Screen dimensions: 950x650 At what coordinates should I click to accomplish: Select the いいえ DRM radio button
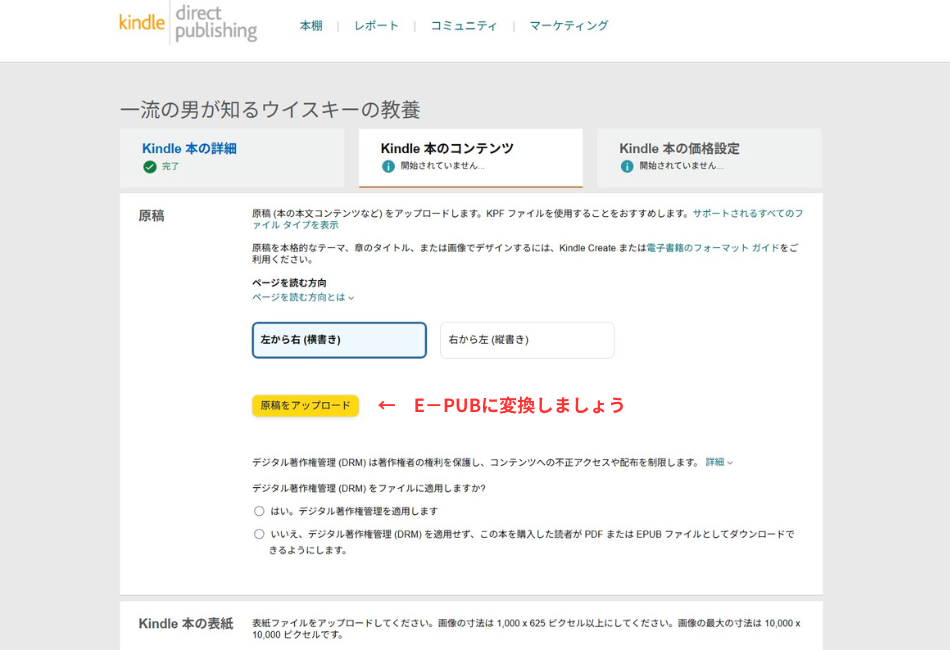(x=257, y=535)
